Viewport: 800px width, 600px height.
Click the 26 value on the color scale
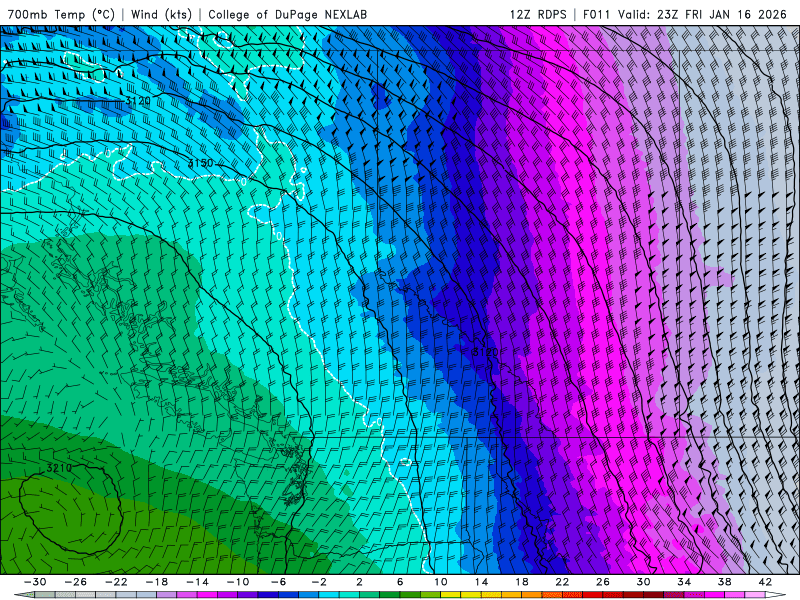(603, 582)
